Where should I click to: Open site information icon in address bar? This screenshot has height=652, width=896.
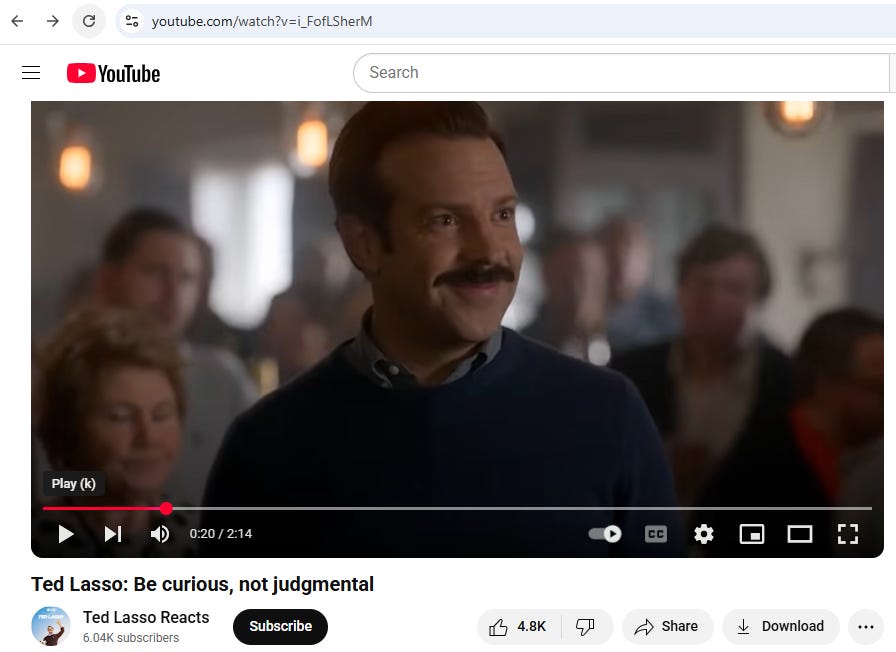[132, 21]
